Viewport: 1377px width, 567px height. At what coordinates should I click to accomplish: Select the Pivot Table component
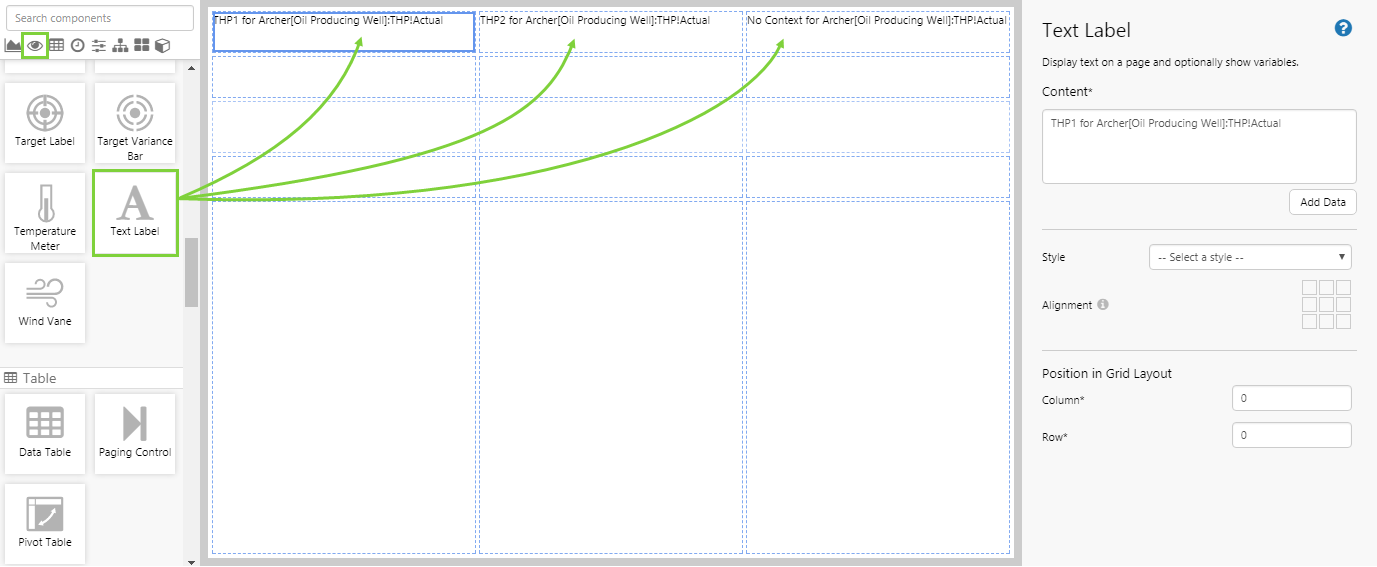45,523
